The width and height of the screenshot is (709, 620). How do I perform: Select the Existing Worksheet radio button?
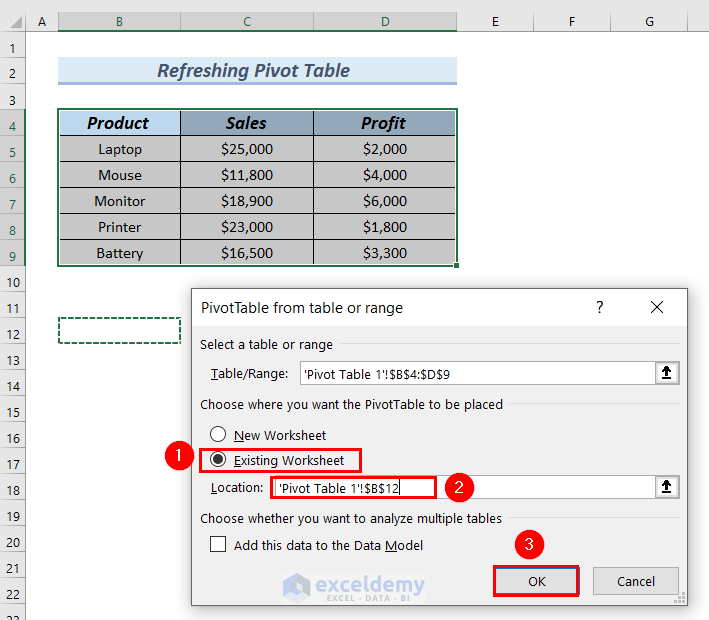point(218,461)
